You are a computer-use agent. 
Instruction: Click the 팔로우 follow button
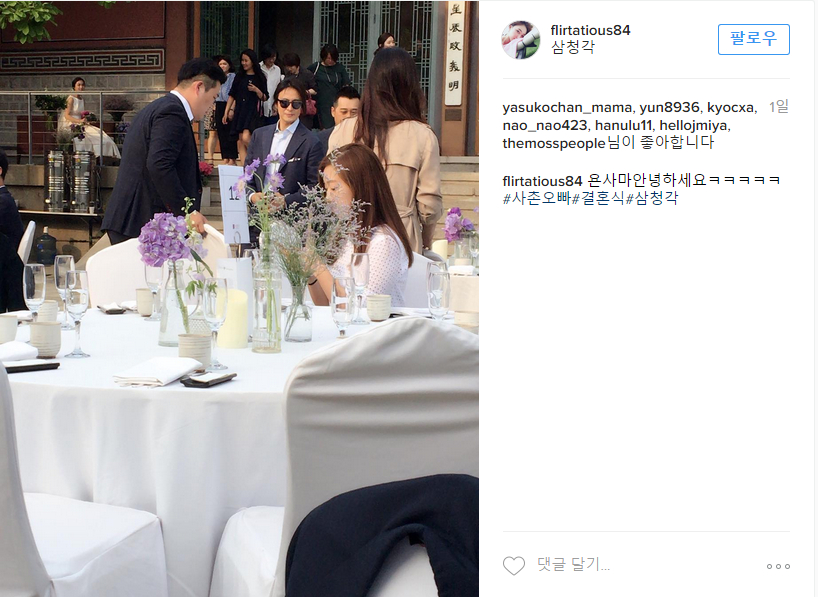click(753, 39)
